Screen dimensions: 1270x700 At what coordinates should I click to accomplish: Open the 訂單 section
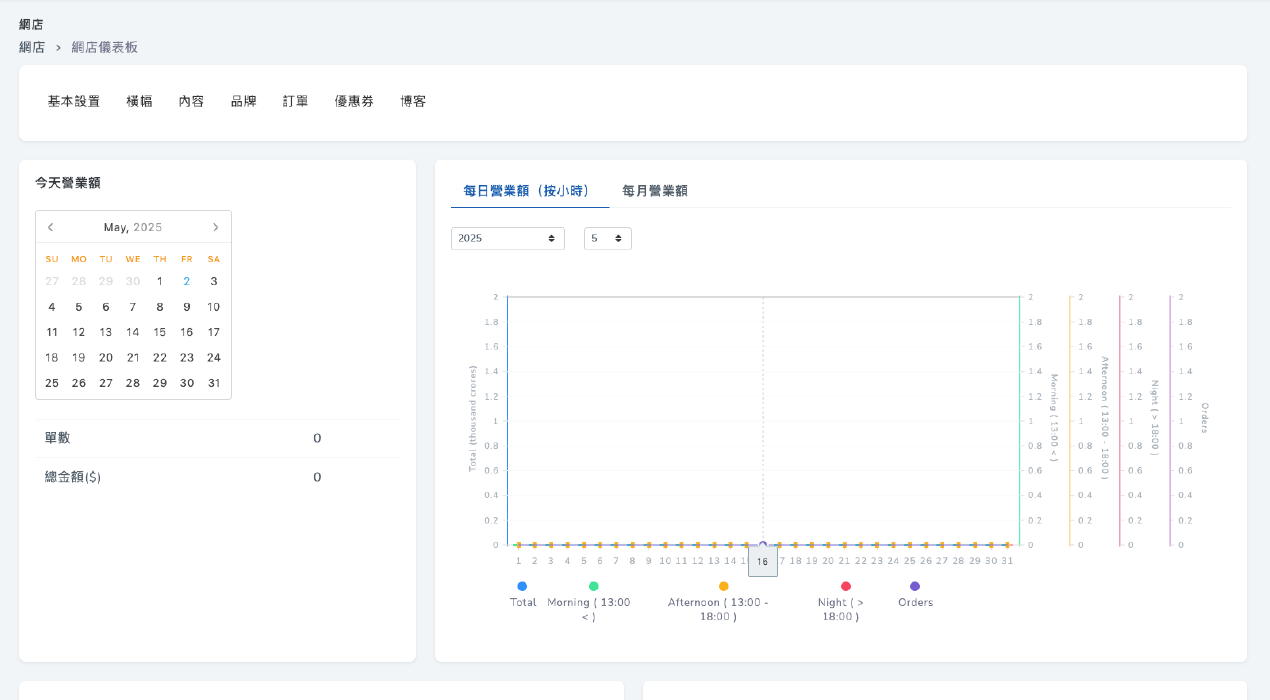pyautogui.click(x=295, y=101)
